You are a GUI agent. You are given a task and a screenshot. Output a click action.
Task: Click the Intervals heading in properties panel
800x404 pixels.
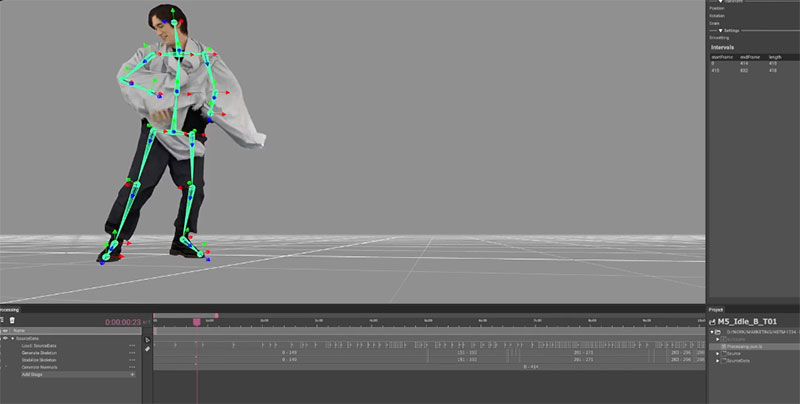(722, 47)
